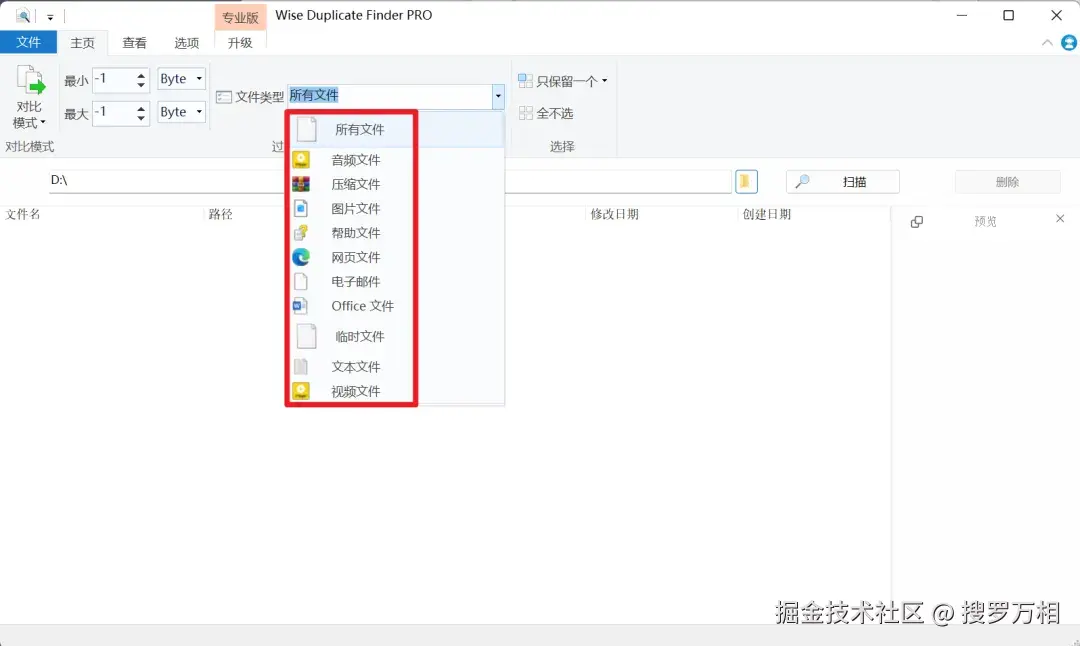Click the 专业版 contextual tab header
This screenshot has width=1080, height=646.
[x=240, y=17]
